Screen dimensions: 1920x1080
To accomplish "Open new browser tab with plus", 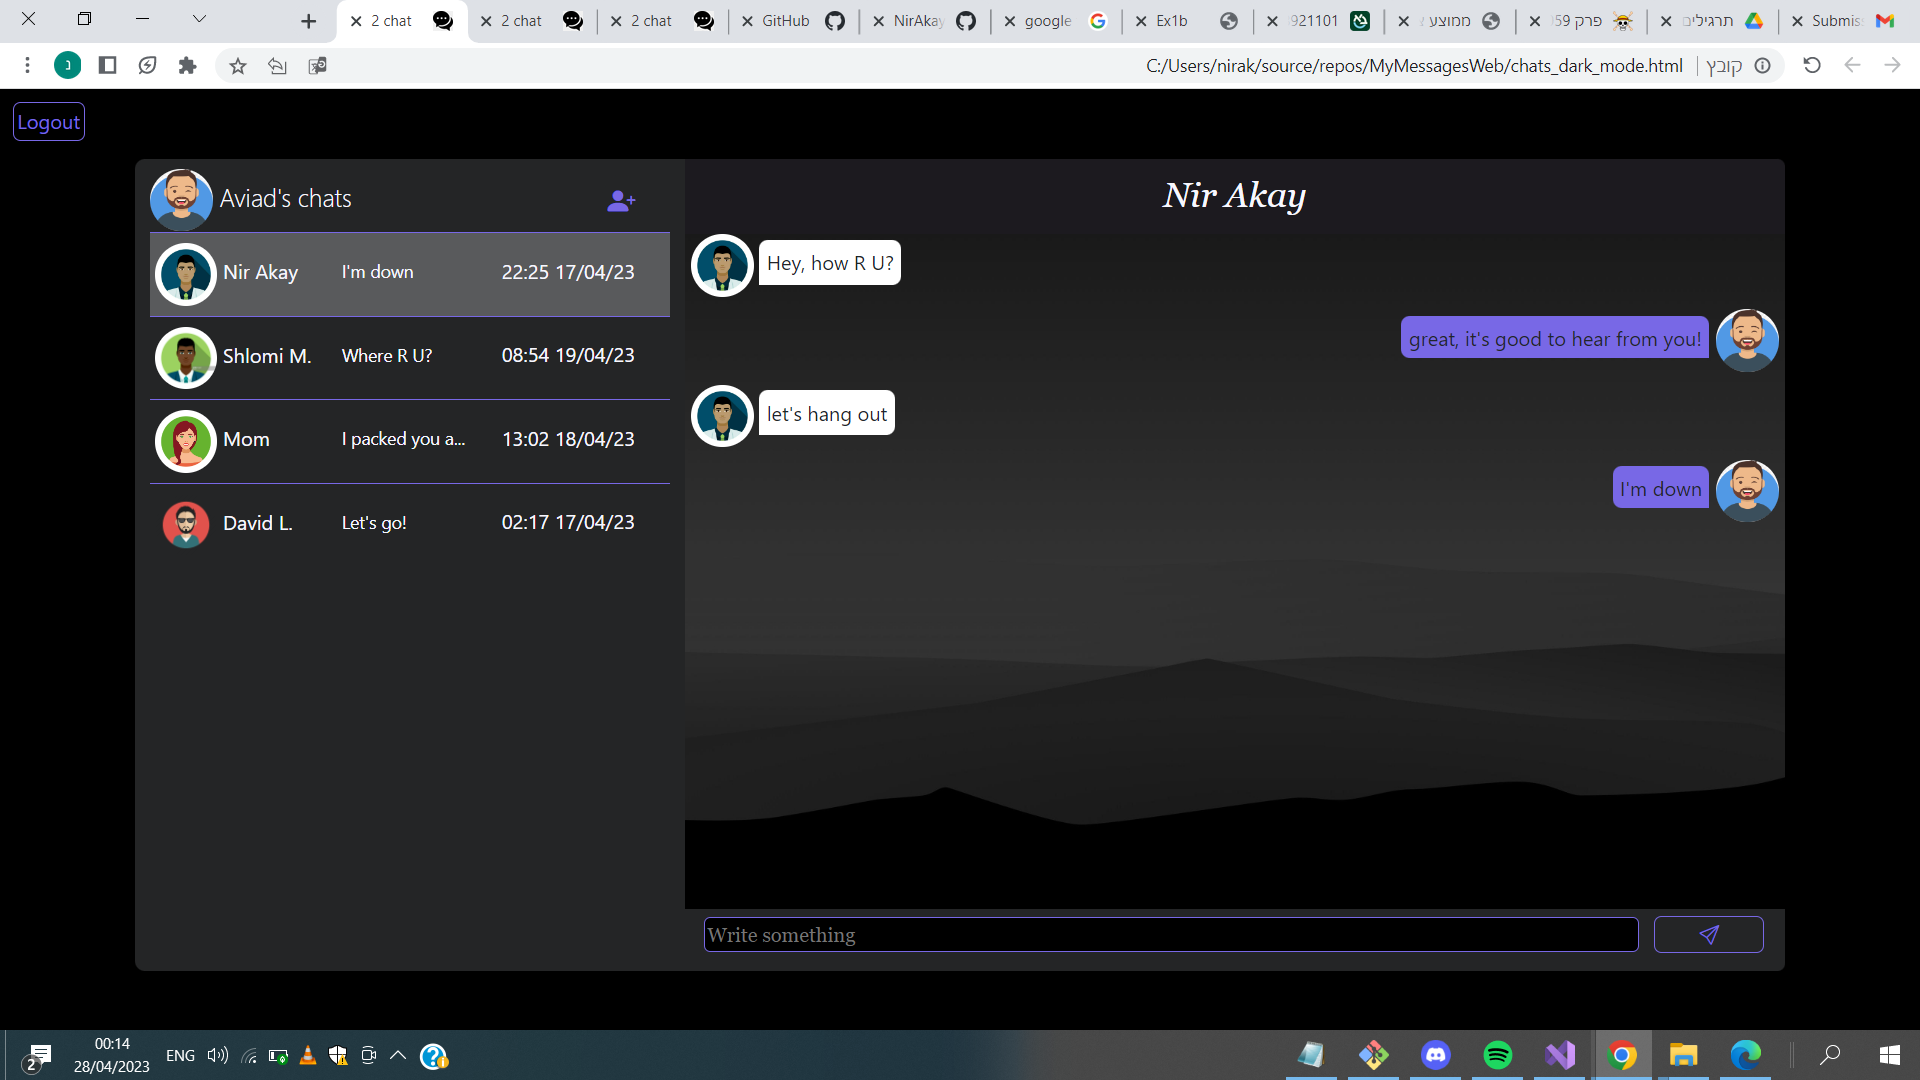I will [x=308, y=21].
